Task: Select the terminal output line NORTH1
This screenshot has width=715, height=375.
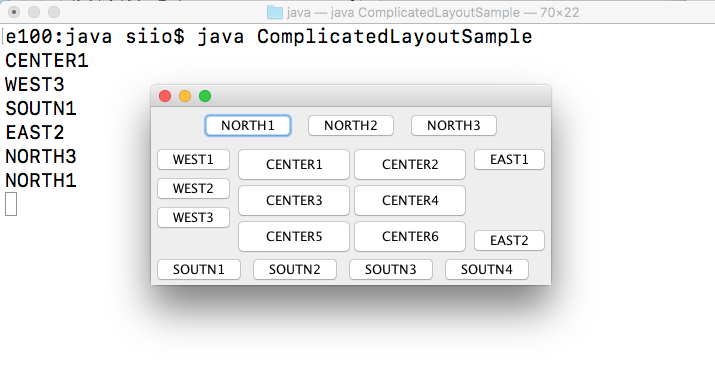Action: click(41, 181)
